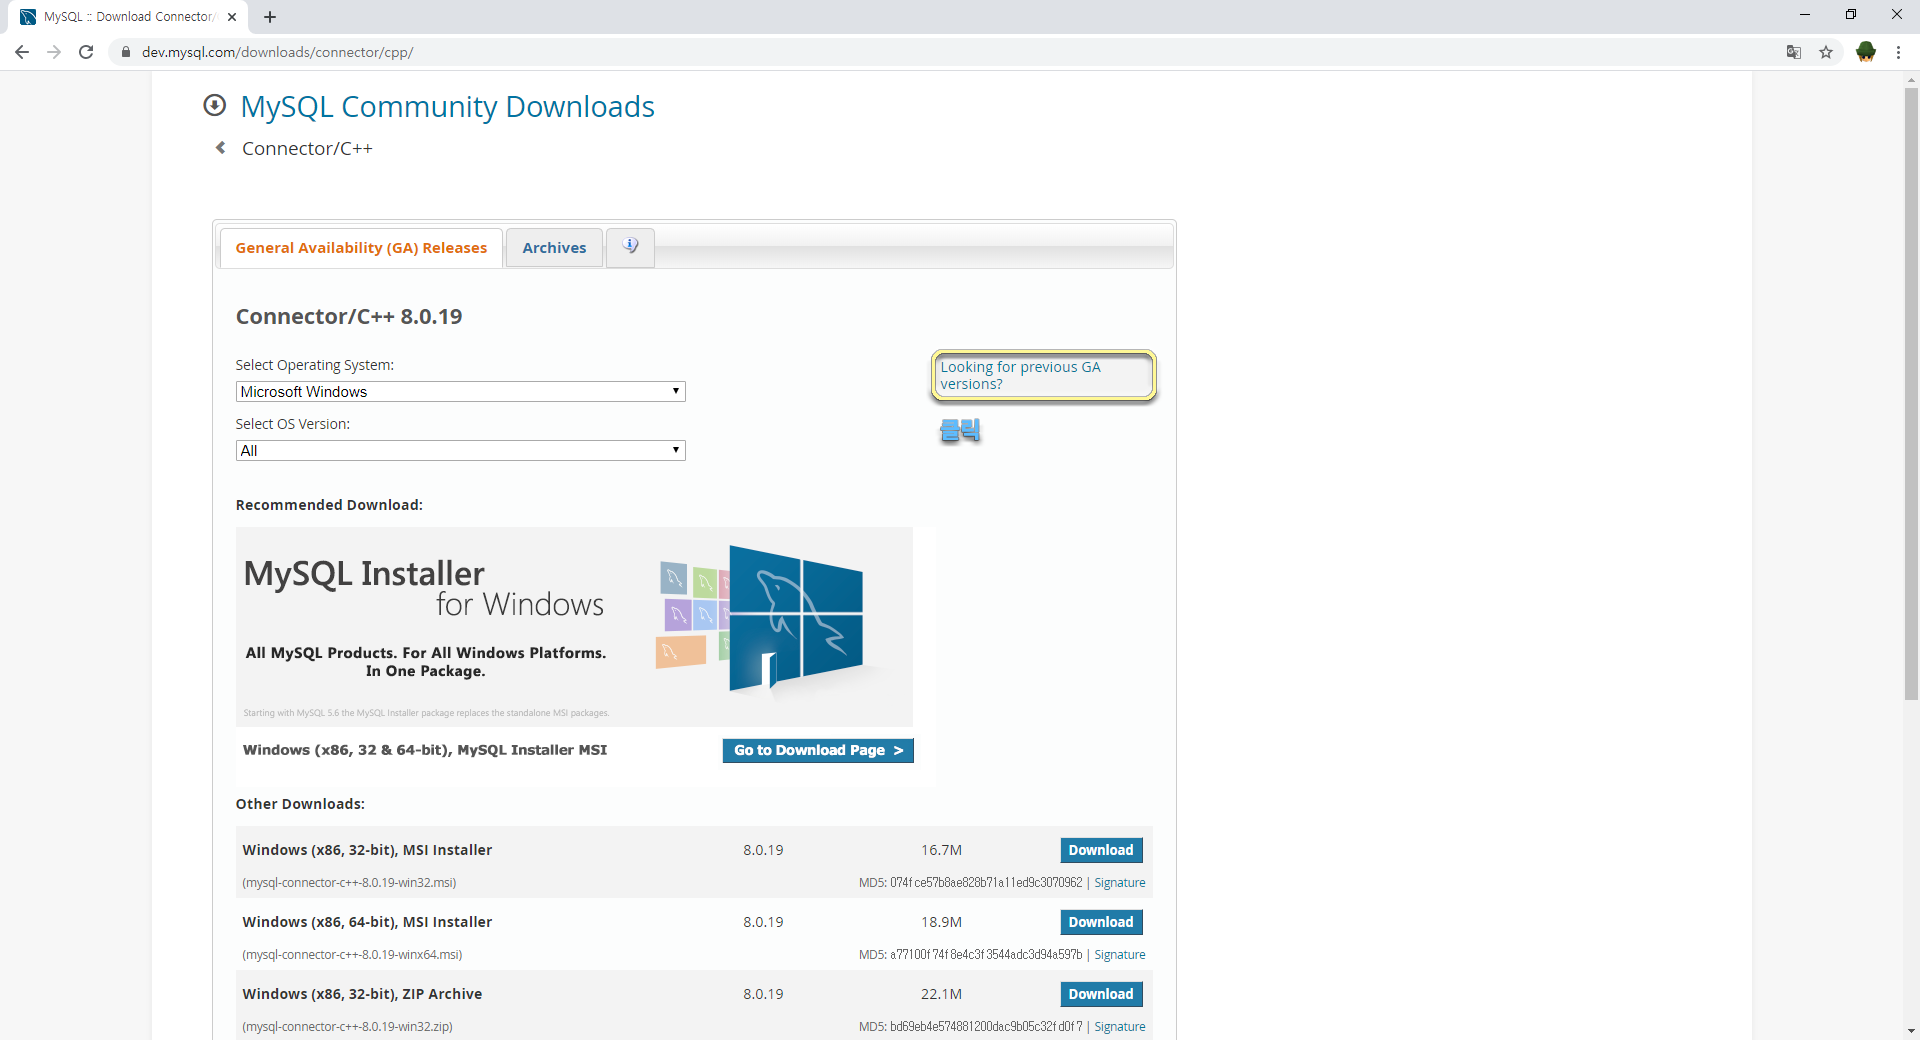Open Signature link for win32.zip
1920x1040 pixels.
[x=1120, y=1027]
